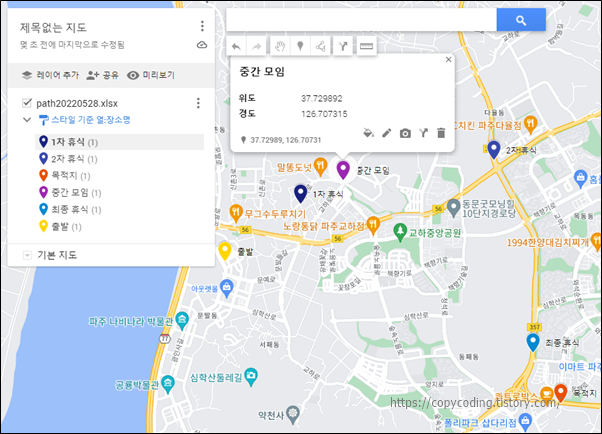Viewport: 602px width, 434px height.
Task: Uncheck the path20220528.xlsx layer checkbox
Action: click(x=27, y=103)
